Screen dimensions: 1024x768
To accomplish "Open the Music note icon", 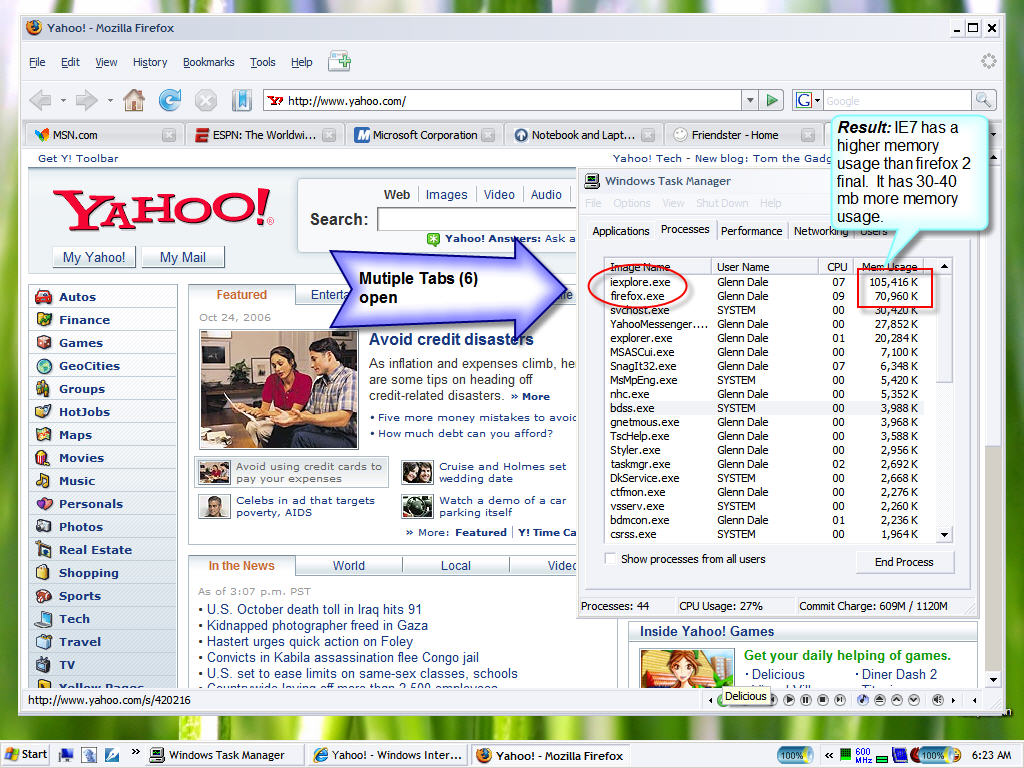I will point(42,481).
